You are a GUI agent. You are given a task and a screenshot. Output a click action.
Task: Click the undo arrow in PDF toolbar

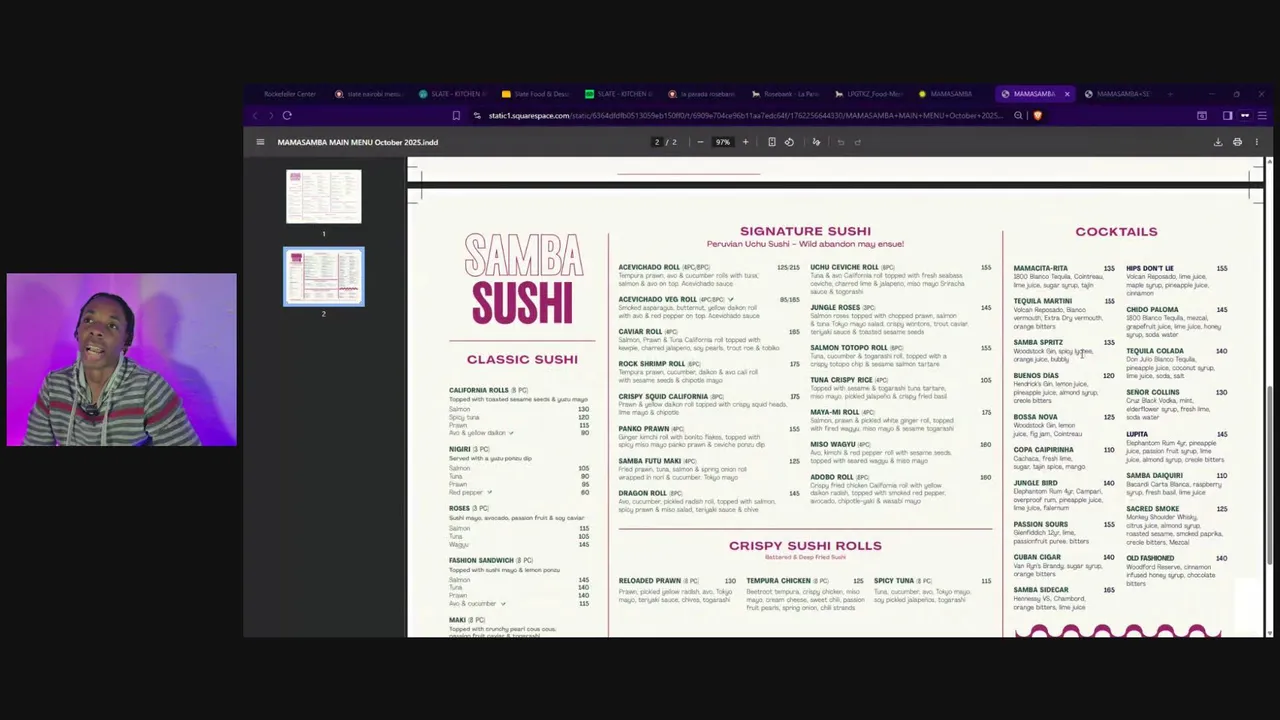click(x=841, y=142)
